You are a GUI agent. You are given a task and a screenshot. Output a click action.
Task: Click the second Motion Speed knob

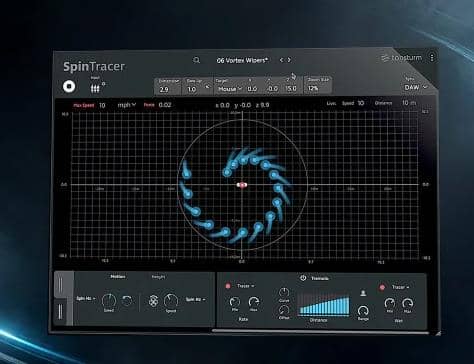click(x=171, y=301)
